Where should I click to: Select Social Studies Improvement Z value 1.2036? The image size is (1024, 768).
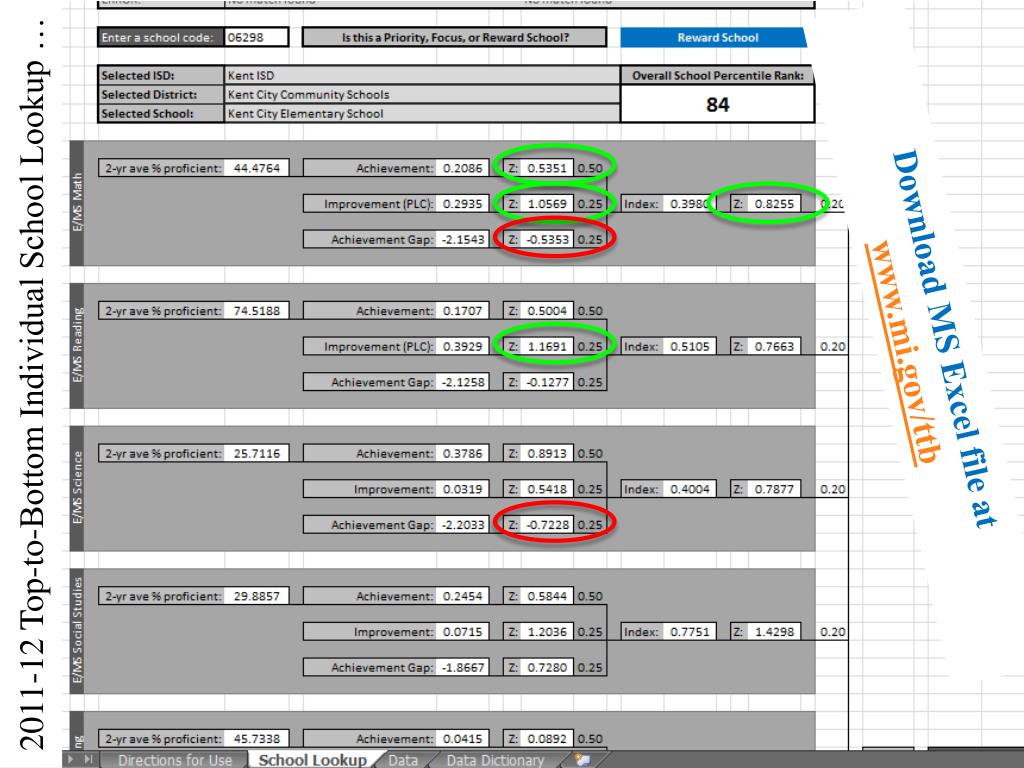[547, 632]
